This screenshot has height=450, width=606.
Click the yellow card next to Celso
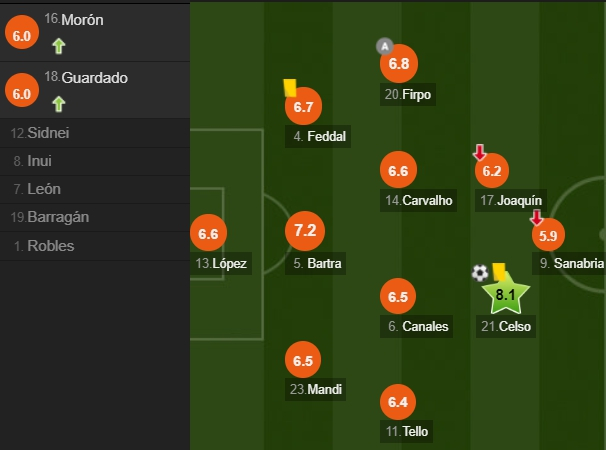498,270
